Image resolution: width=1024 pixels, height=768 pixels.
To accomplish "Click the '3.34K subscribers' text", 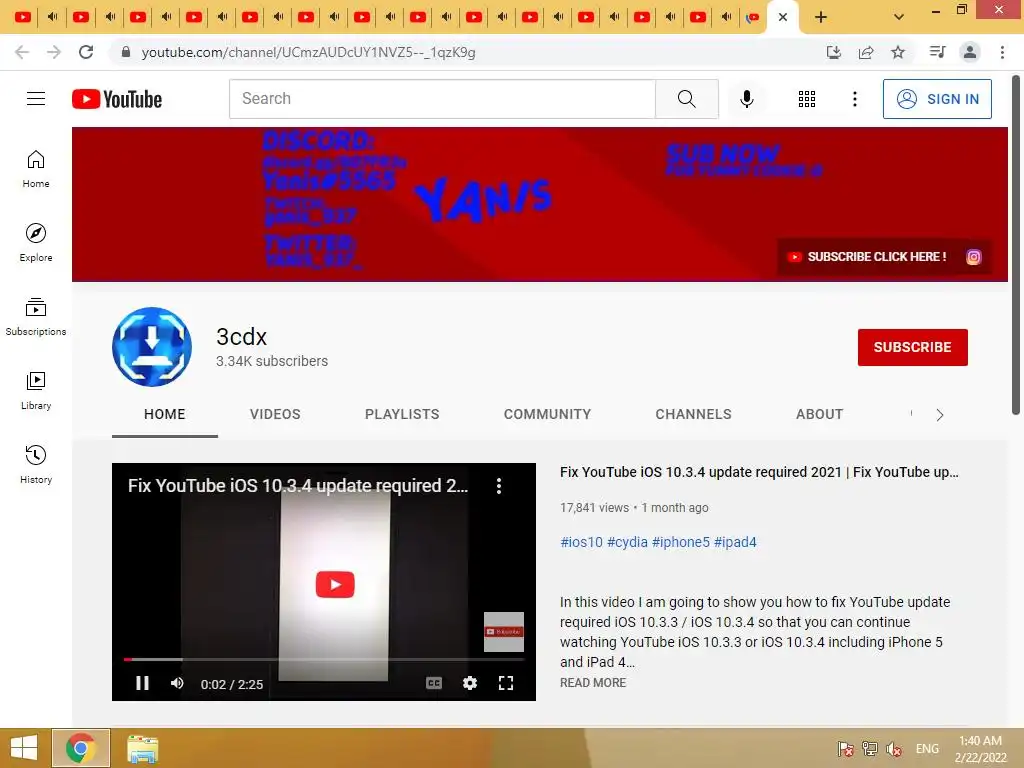I will click(272, 361).
